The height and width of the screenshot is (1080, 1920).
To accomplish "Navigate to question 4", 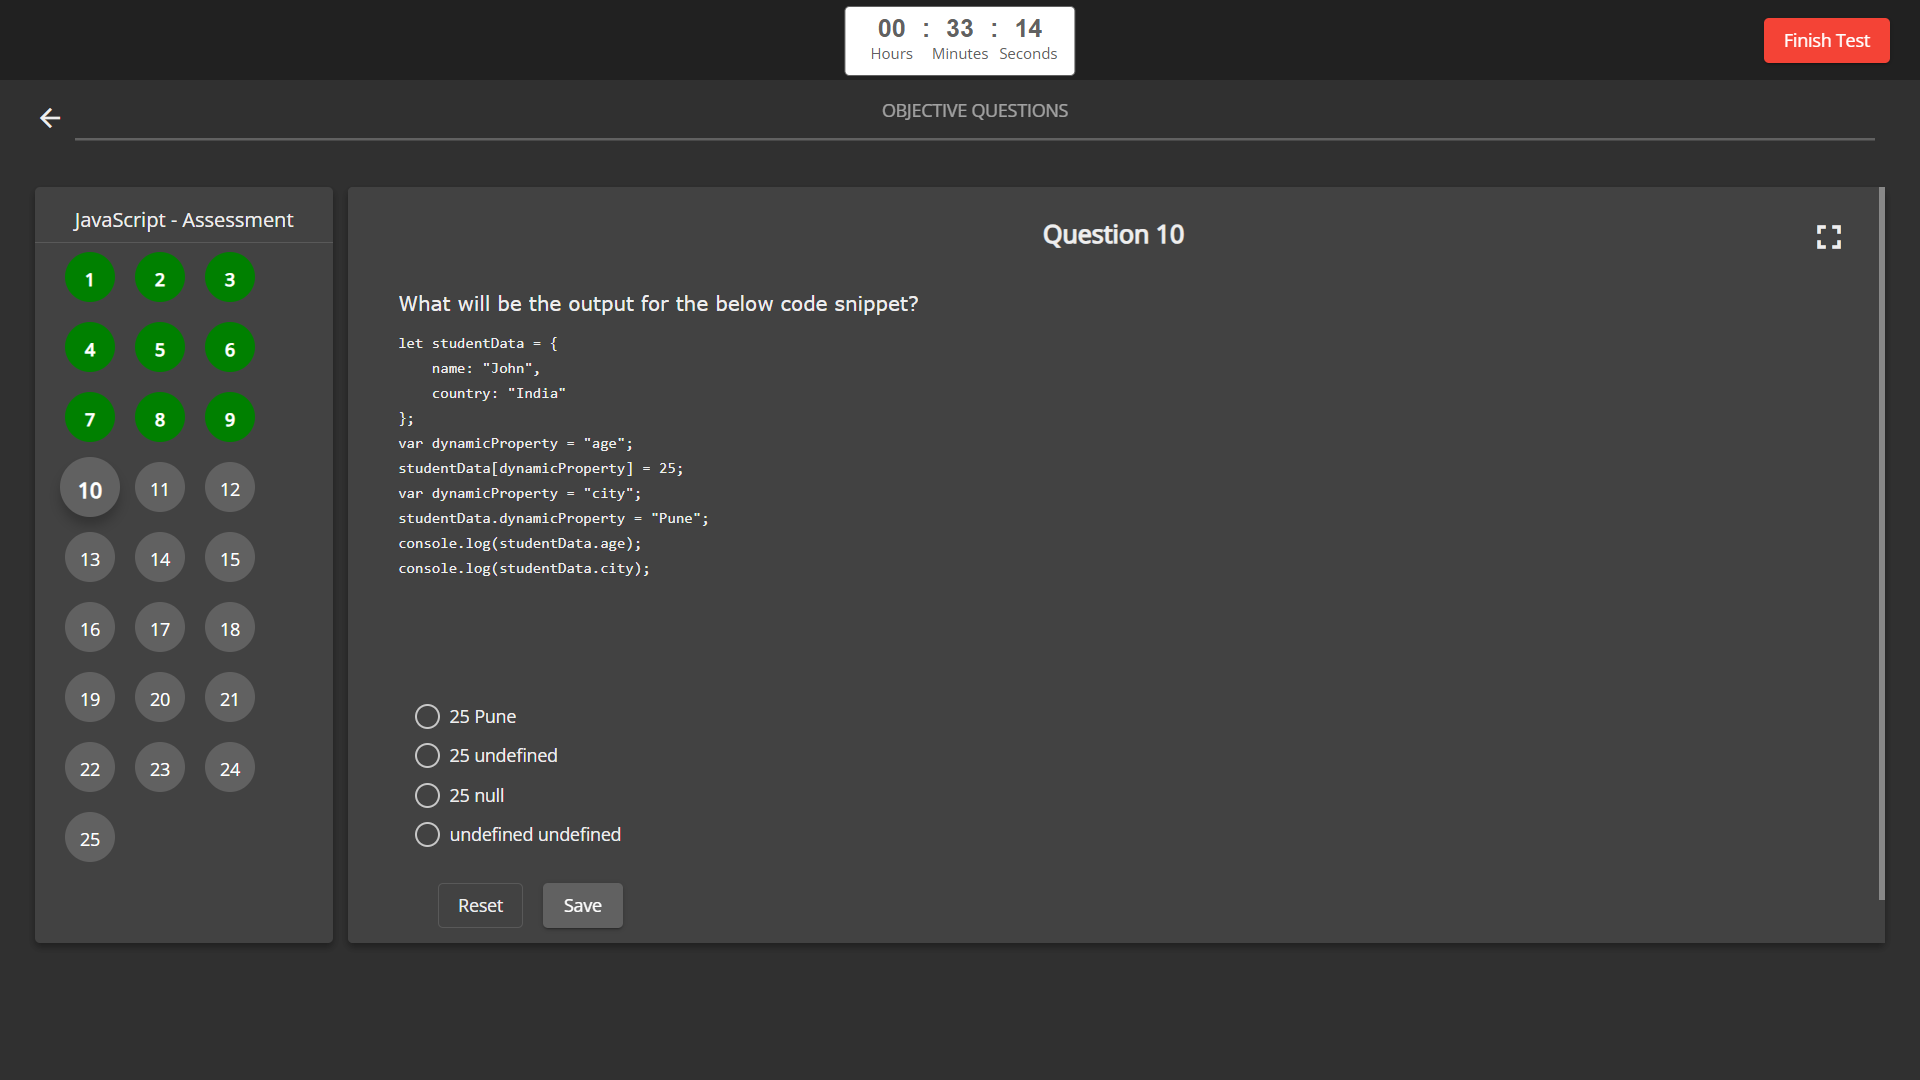I will pos(90,349).
